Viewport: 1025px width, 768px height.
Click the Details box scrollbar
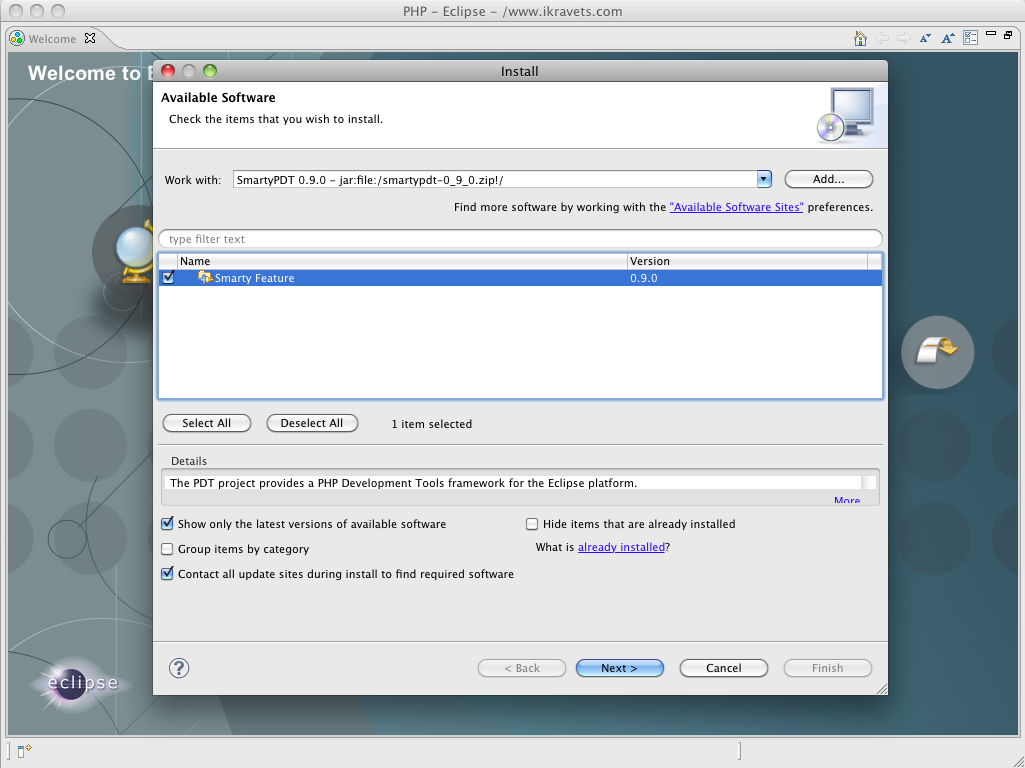tap(869, 483)
